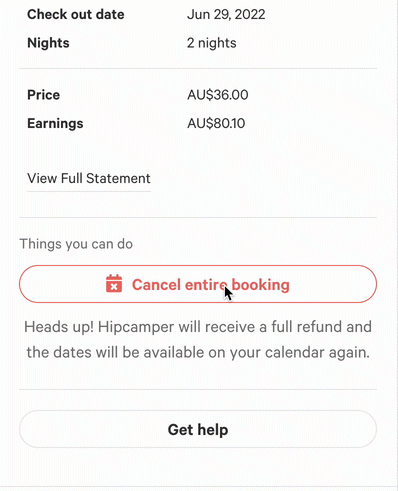Screen dimensions: 398x491
Task: Click the calendar cancel icon
Action: coord(114,284)
